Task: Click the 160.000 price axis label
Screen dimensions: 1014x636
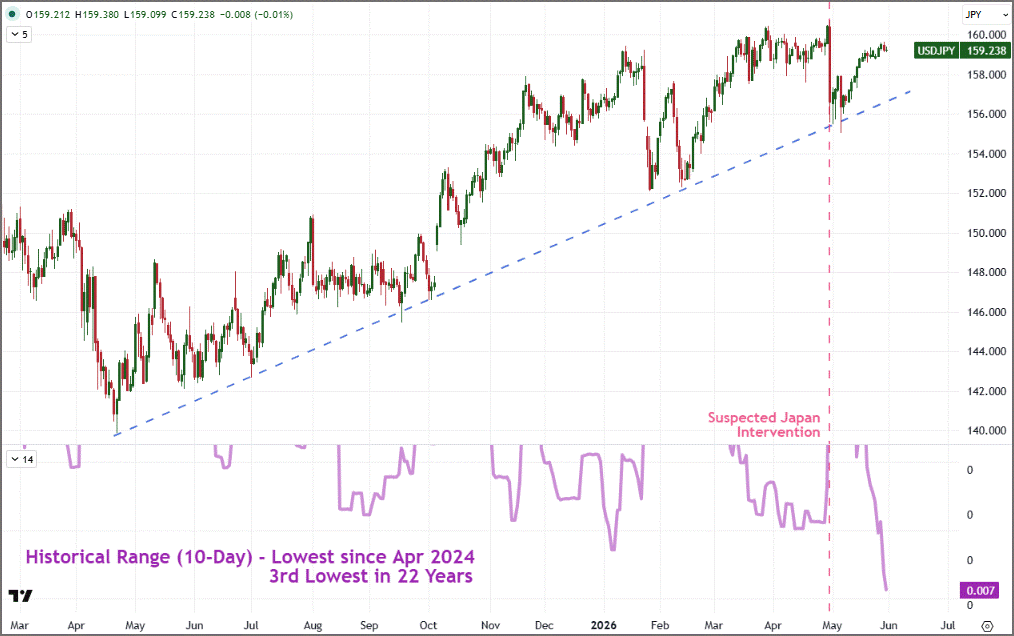Action: (x=986, y=35)
